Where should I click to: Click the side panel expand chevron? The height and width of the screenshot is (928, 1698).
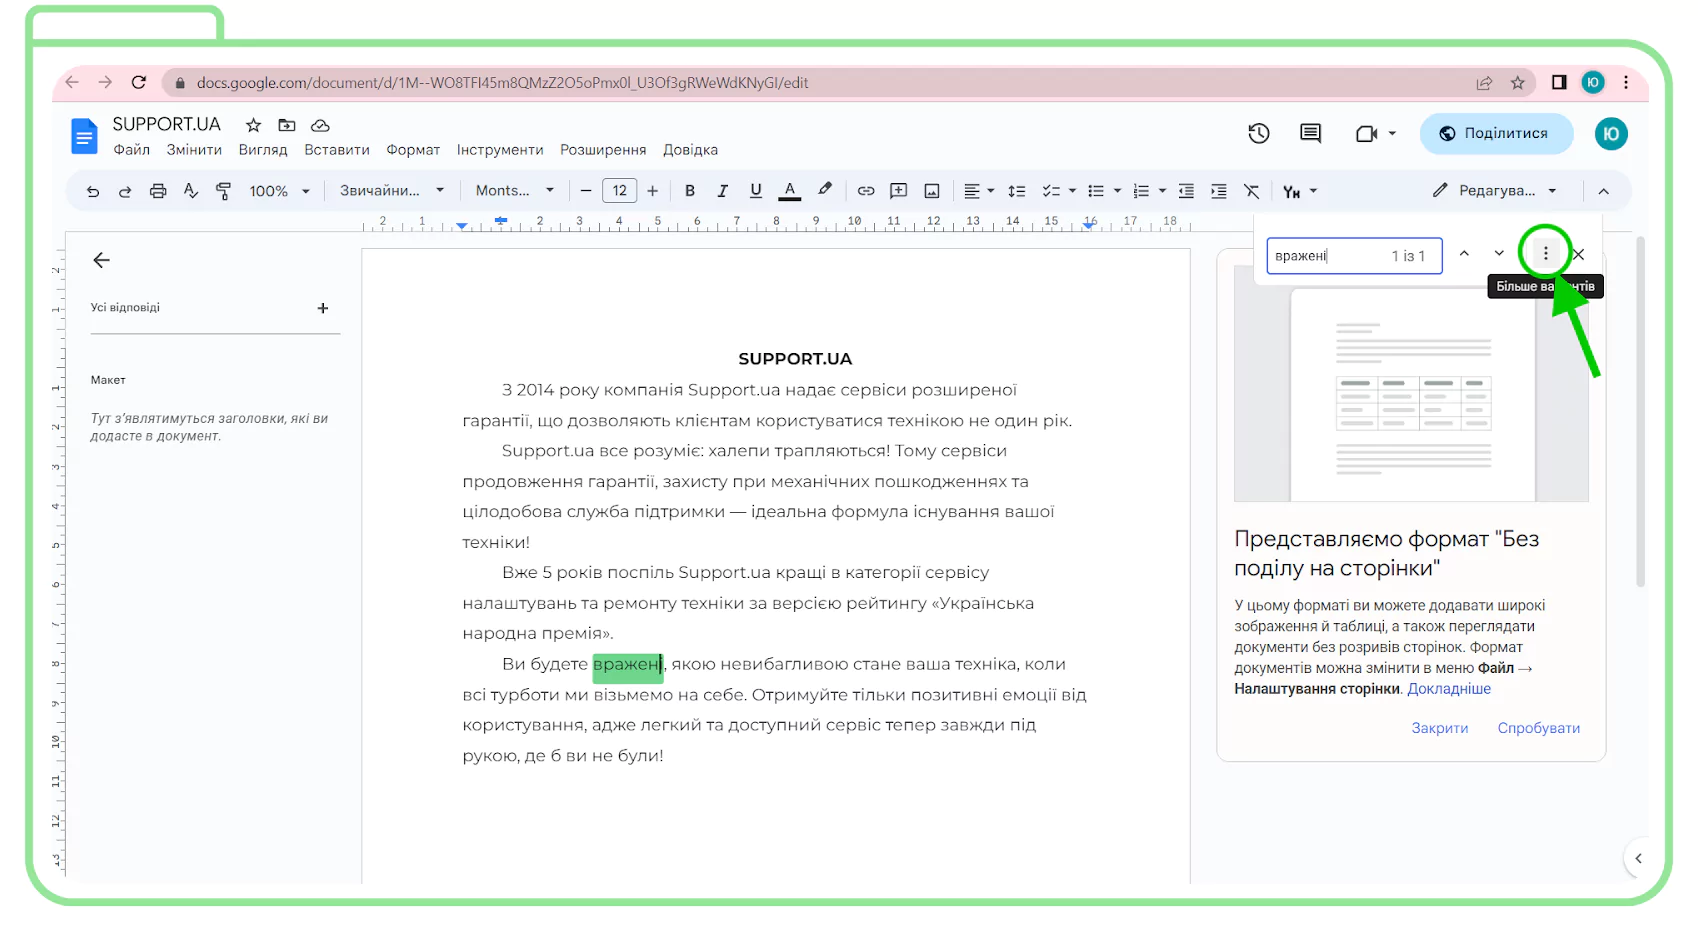(1638, 858)
